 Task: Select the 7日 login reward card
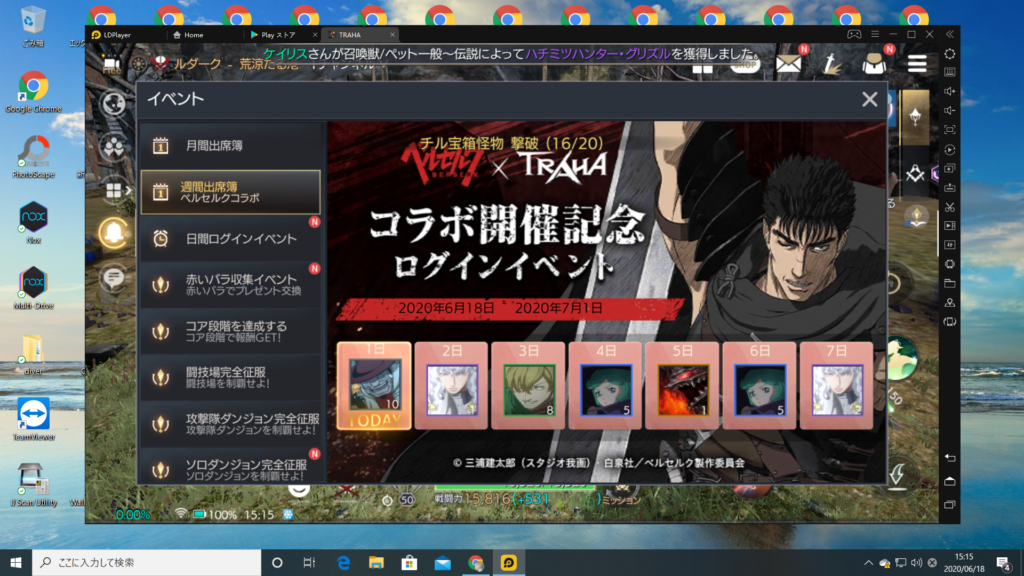[837, 385]
